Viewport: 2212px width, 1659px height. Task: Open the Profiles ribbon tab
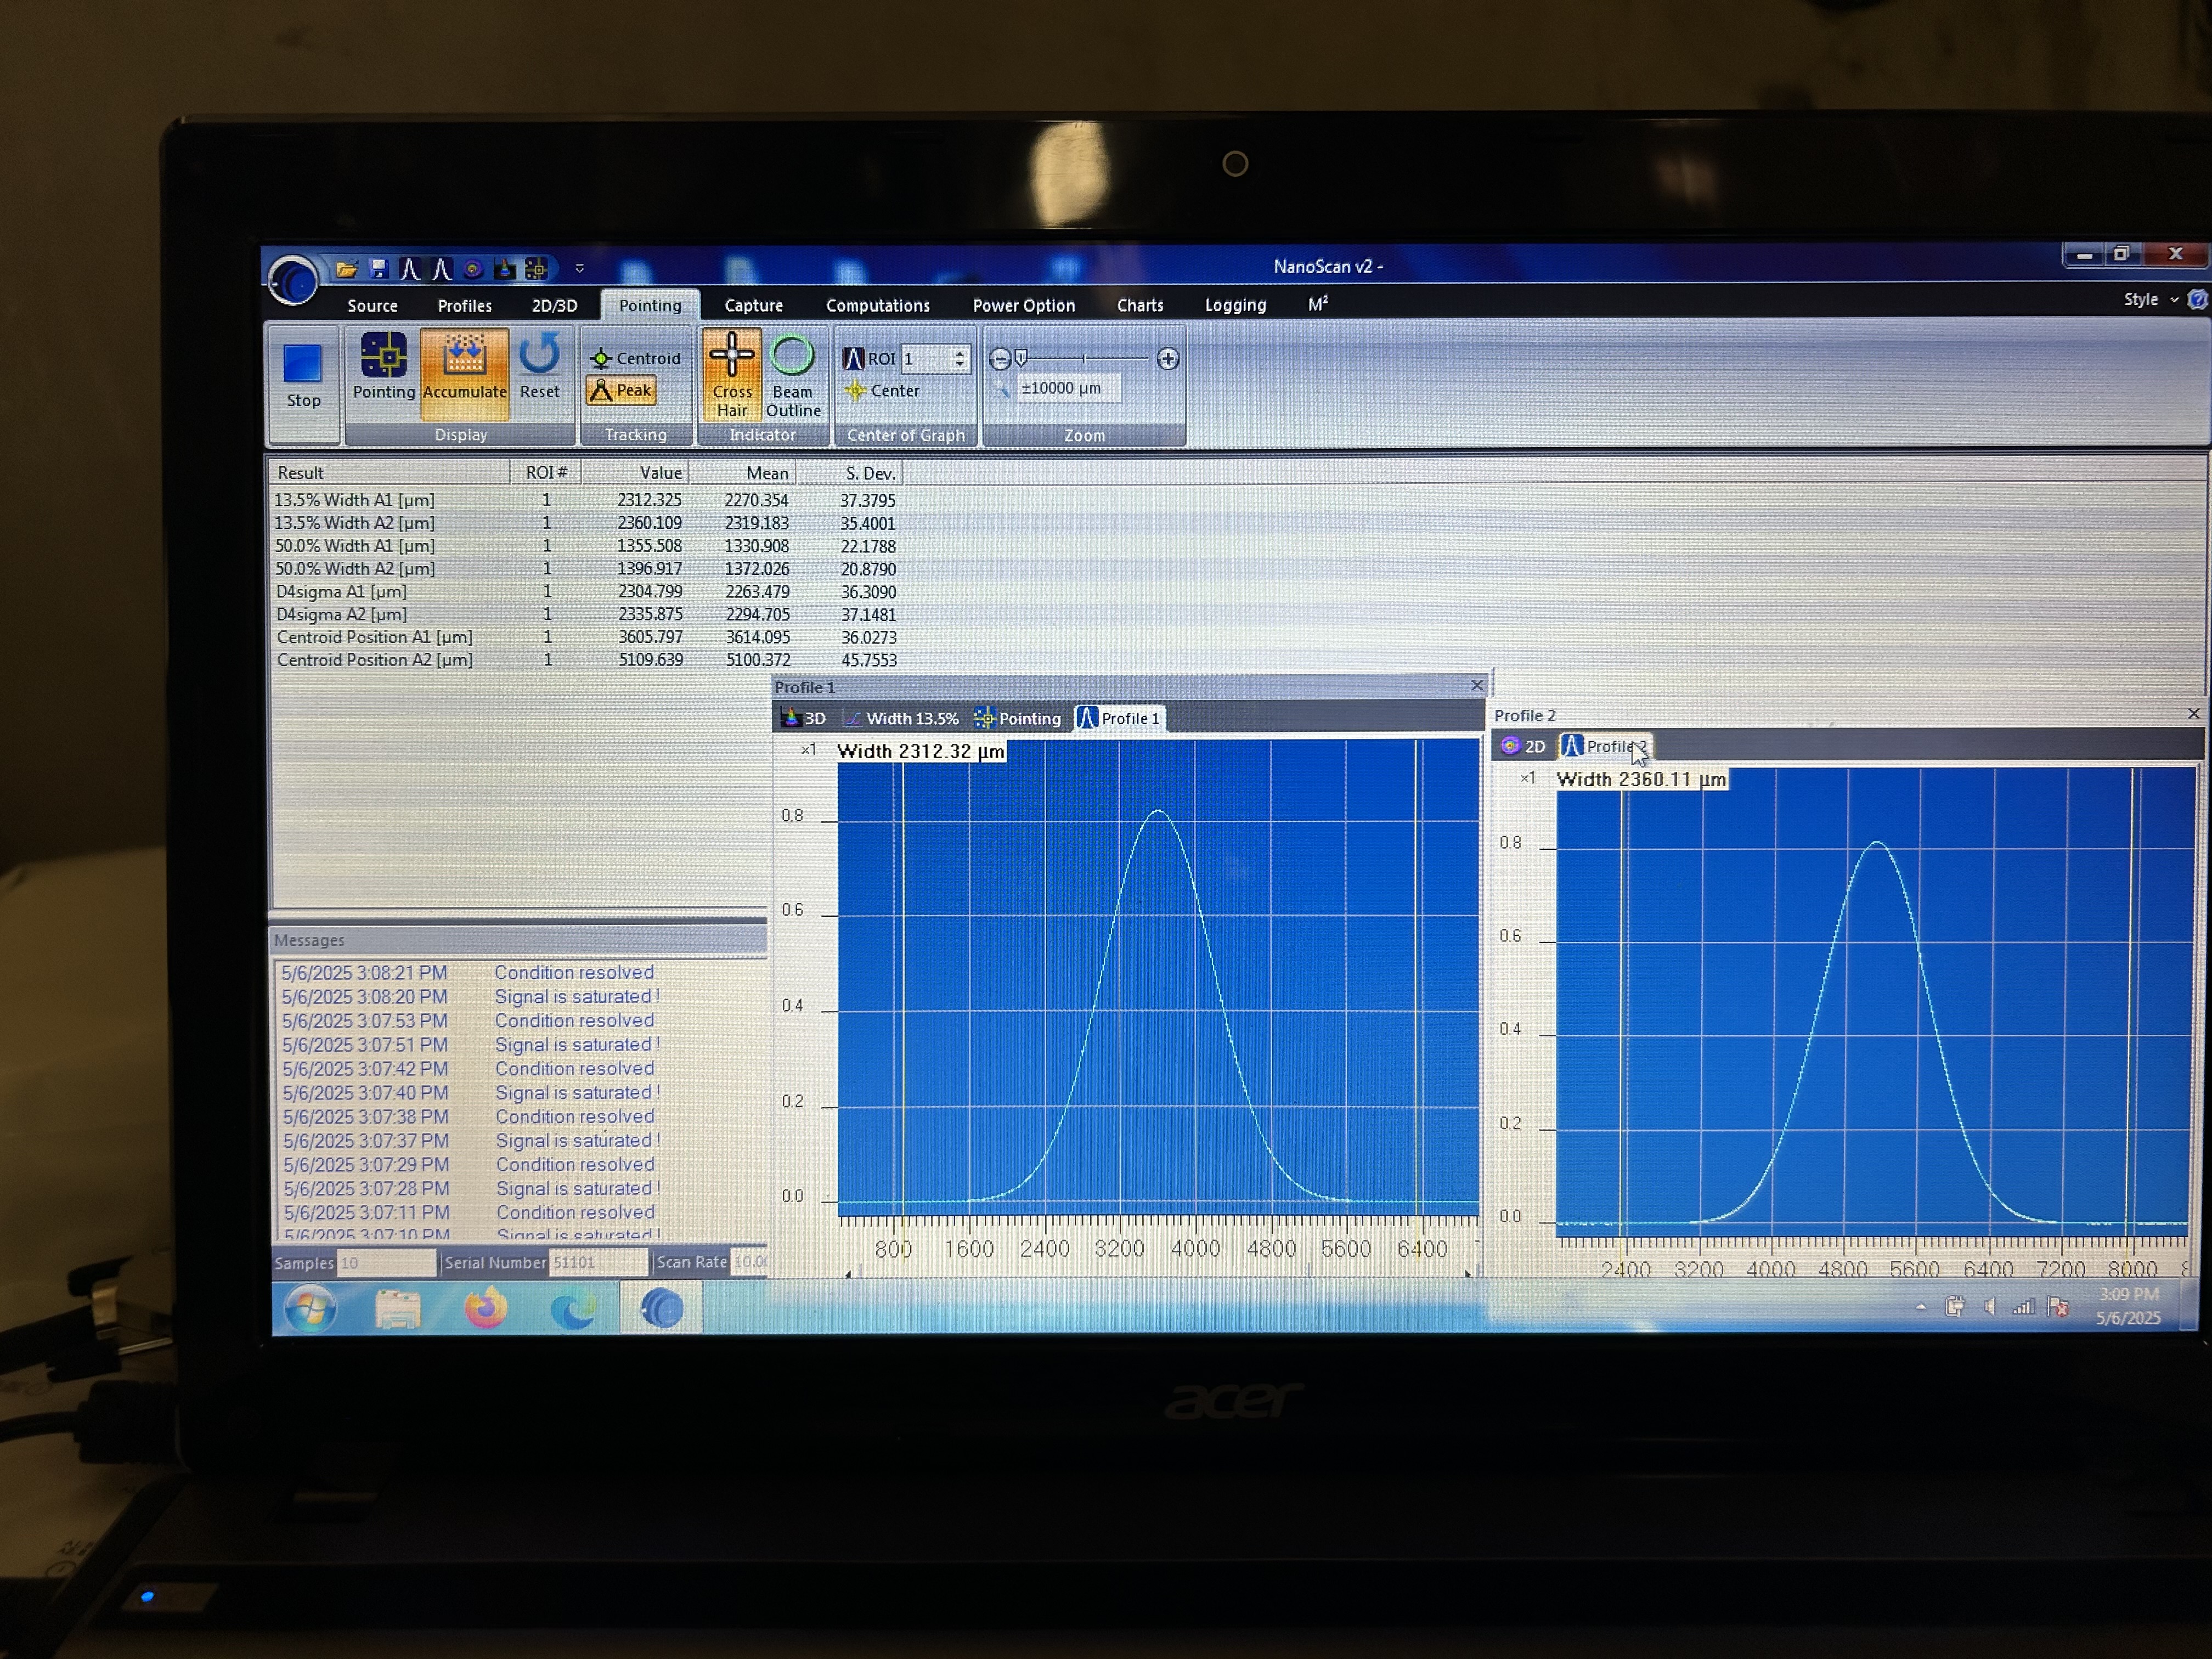click(x=465, y=306)
